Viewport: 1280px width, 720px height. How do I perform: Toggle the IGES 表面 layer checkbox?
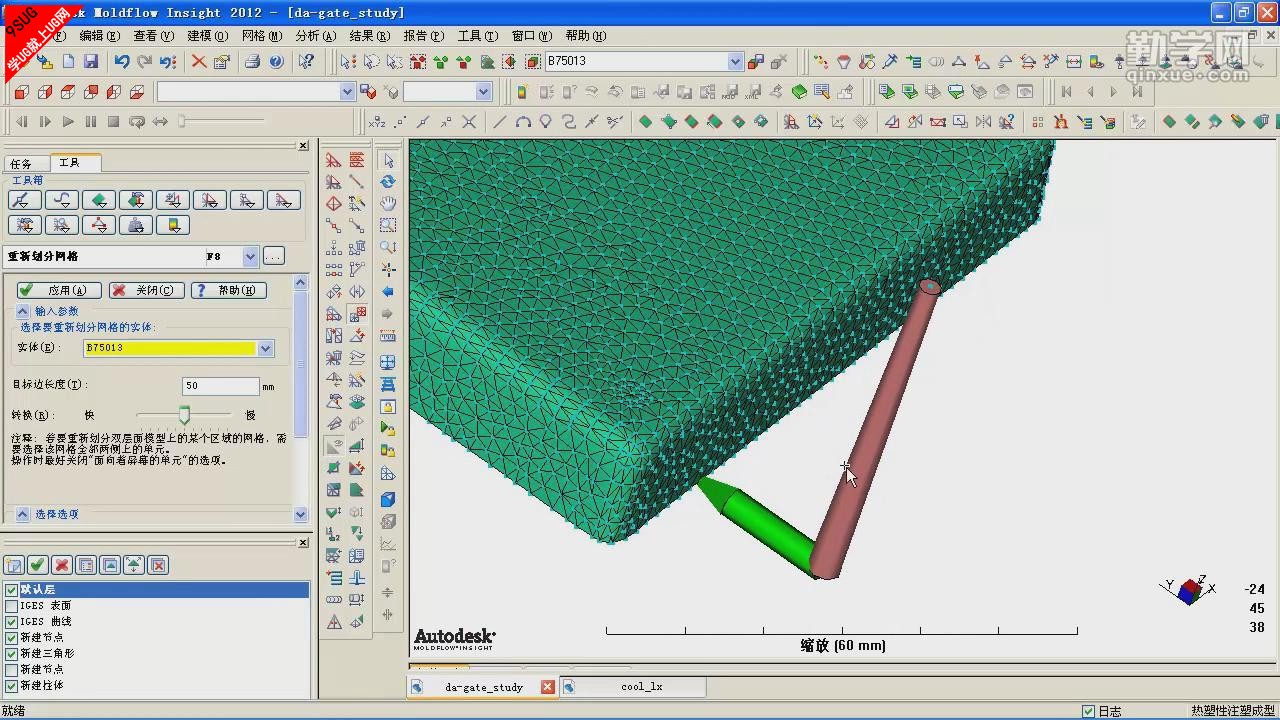click(x=12, y=606)
